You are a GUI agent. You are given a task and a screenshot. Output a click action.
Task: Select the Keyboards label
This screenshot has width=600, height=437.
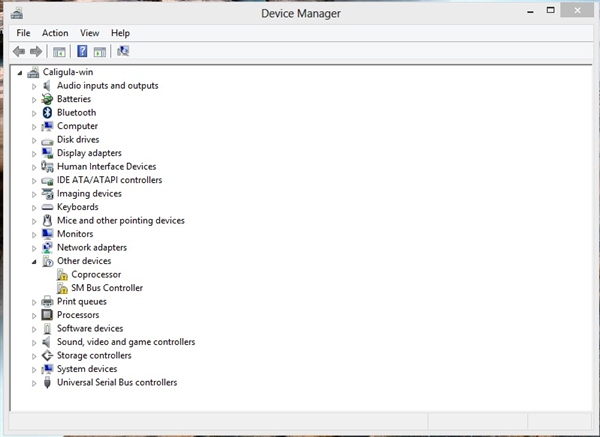[x=78, y=207]
